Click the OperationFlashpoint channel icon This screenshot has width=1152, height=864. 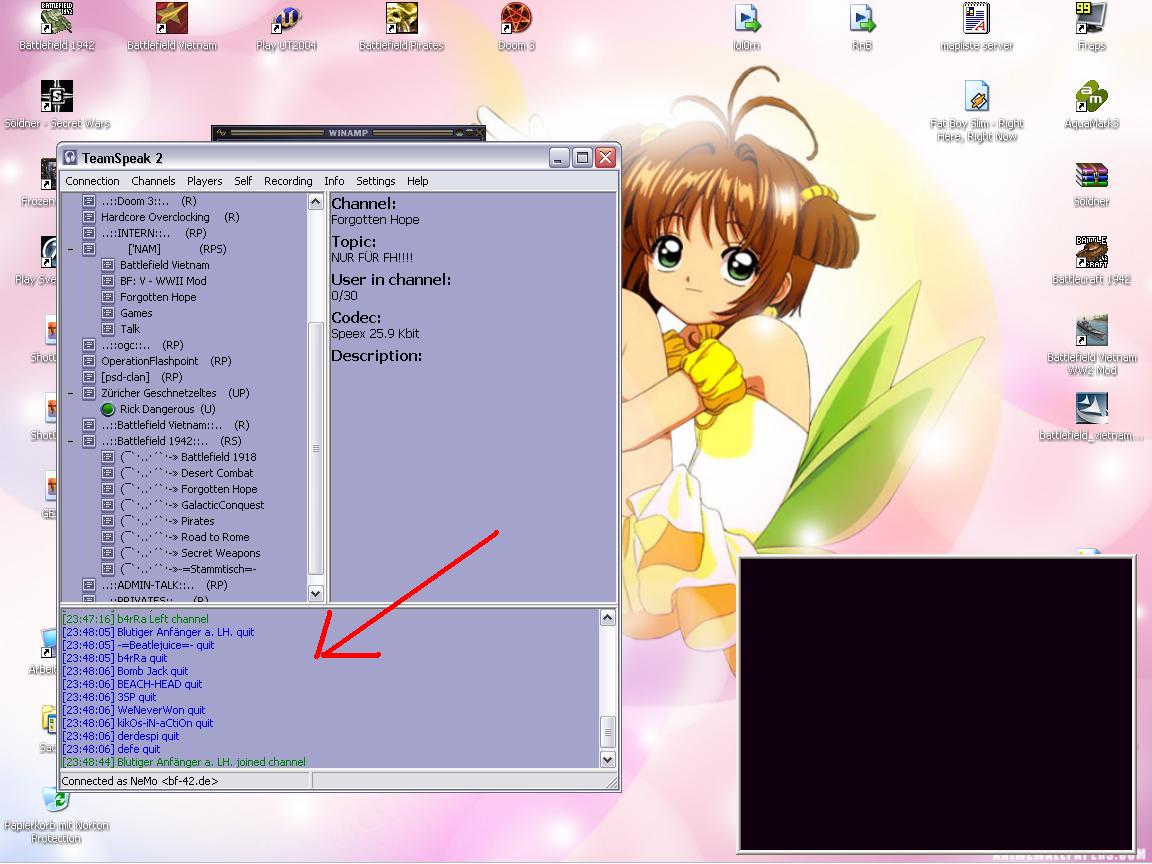pos(89,361)
